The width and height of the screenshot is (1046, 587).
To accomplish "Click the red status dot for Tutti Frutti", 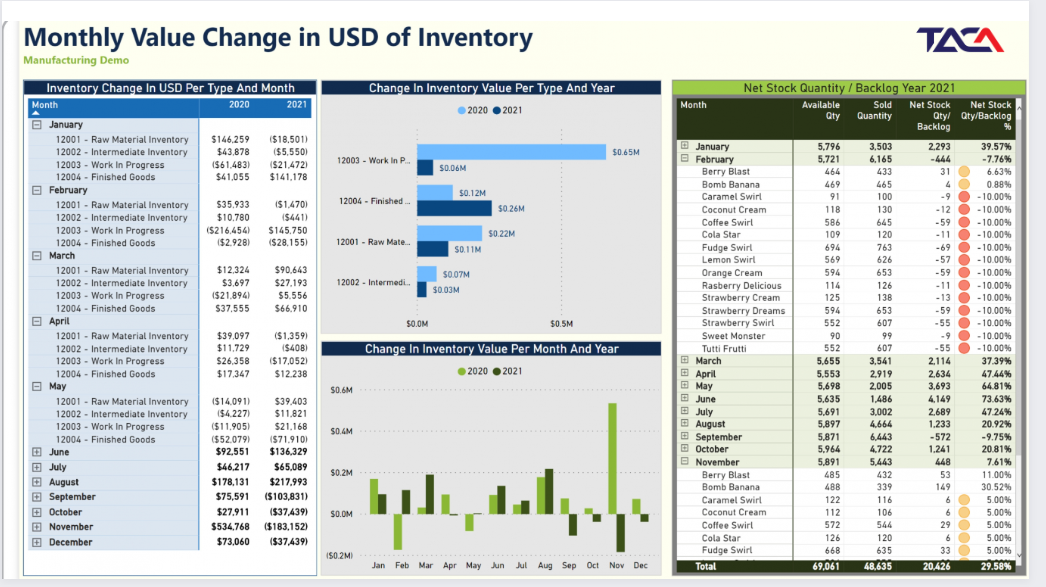I will click(964, 348).
